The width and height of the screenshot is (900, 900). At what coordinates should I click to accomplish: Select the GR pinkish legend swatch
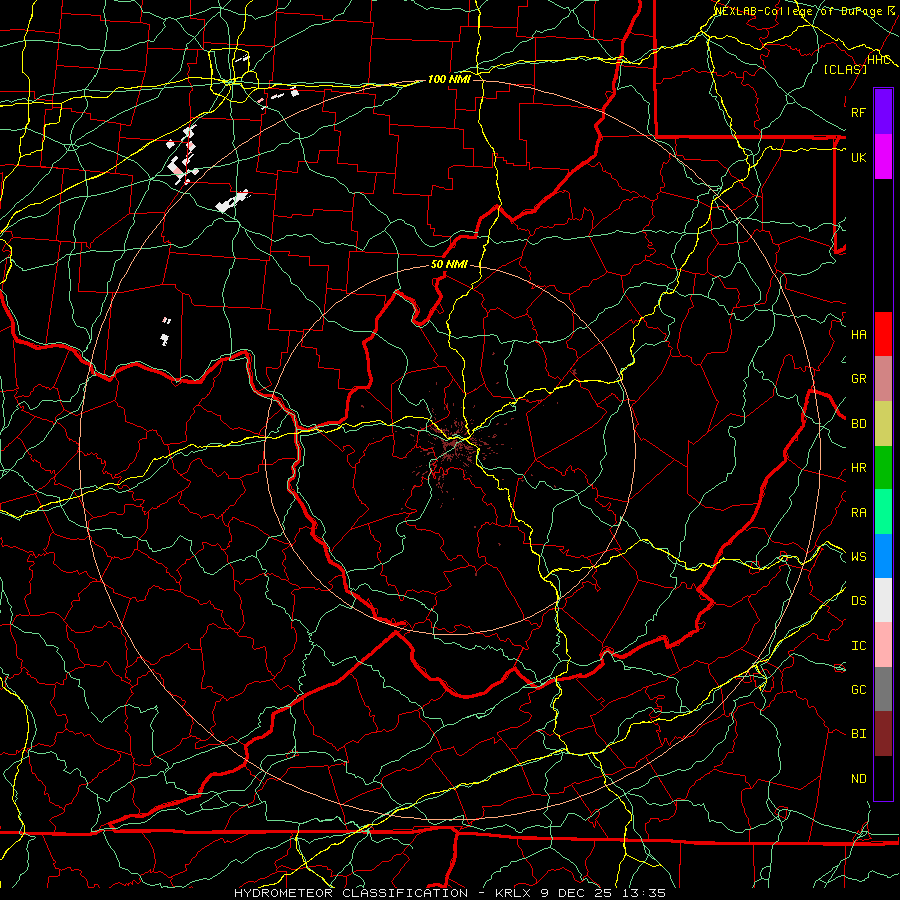click(x=883, y=379)
